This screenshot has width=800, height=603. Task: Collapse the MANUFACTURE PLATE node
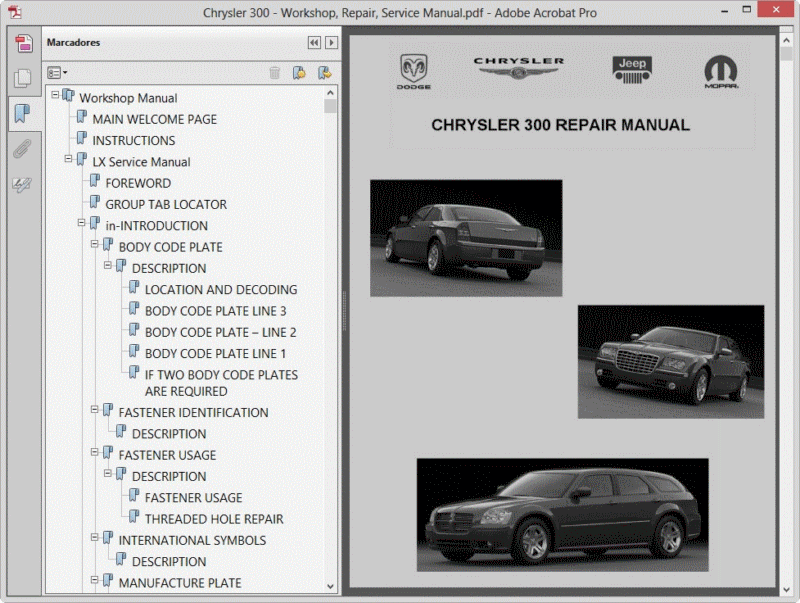[x=94, y=580]
